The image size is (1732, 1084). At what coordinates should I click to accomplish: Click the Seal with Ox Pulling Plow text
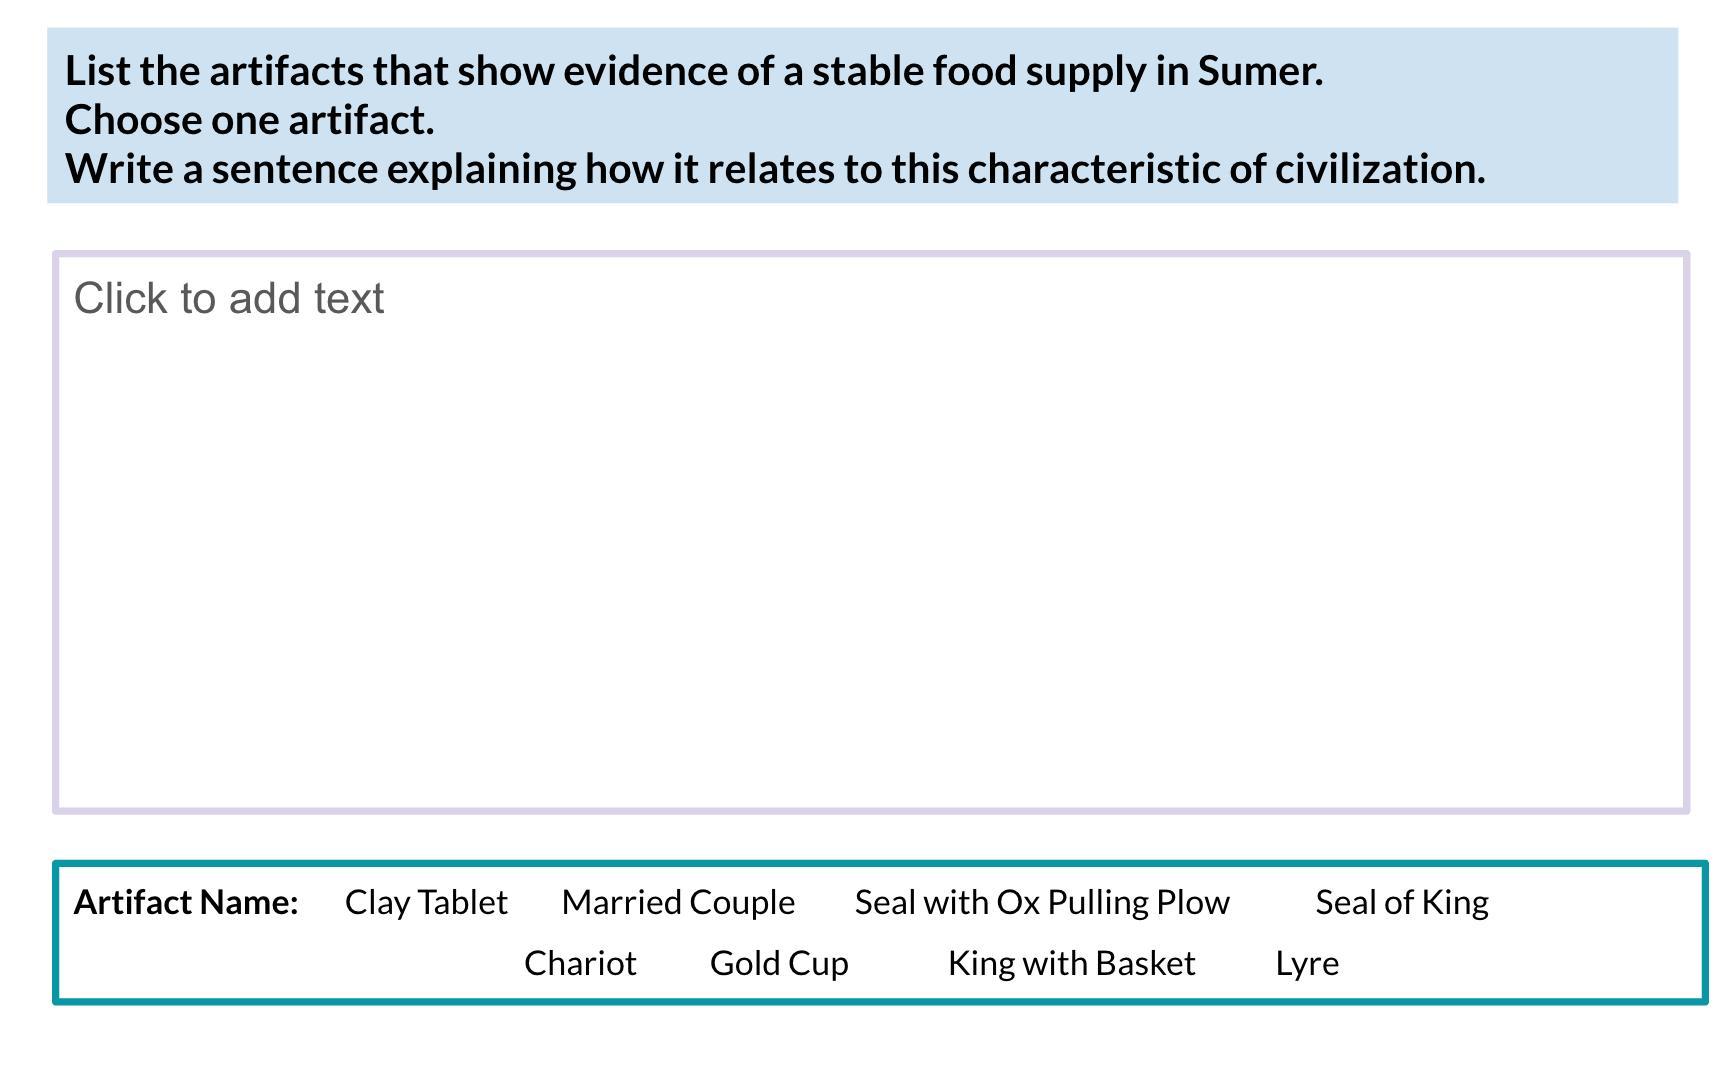click(x=1042, y=902)
